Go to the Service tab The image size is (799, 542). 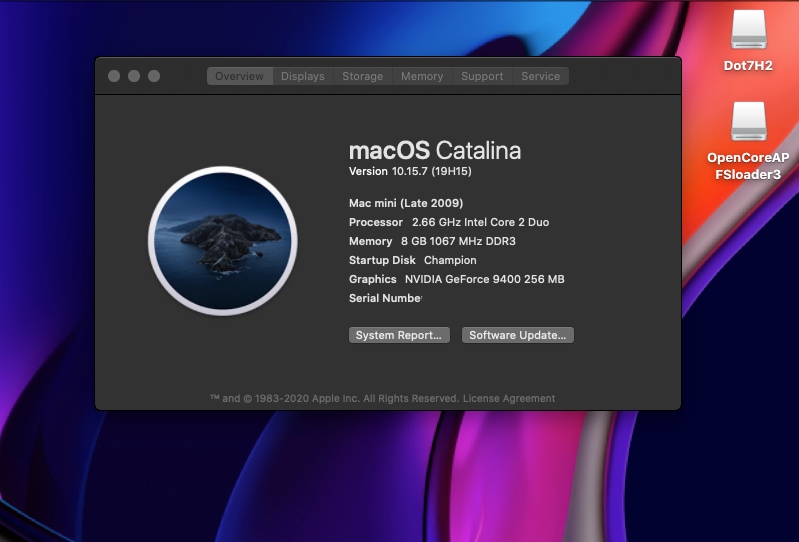pos(541,76)
